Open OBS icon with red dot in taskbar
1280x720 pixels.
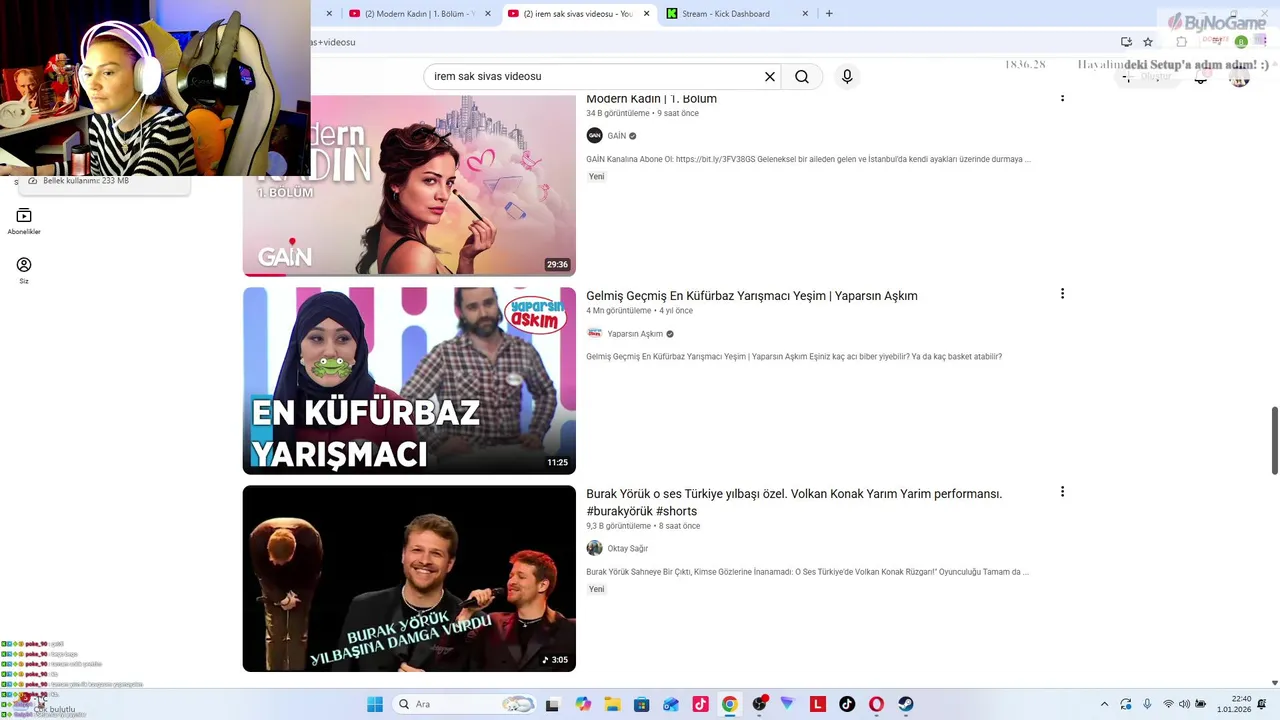tap(759, 704)
